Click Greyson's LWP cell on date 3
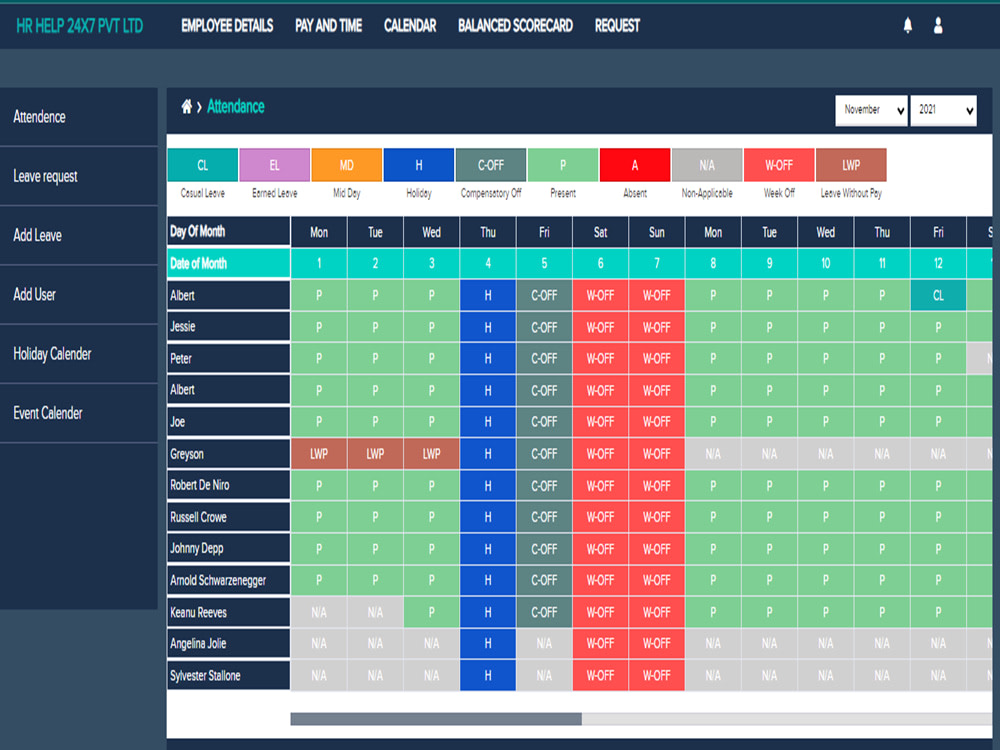1000x750 pixels. (431, 454)
